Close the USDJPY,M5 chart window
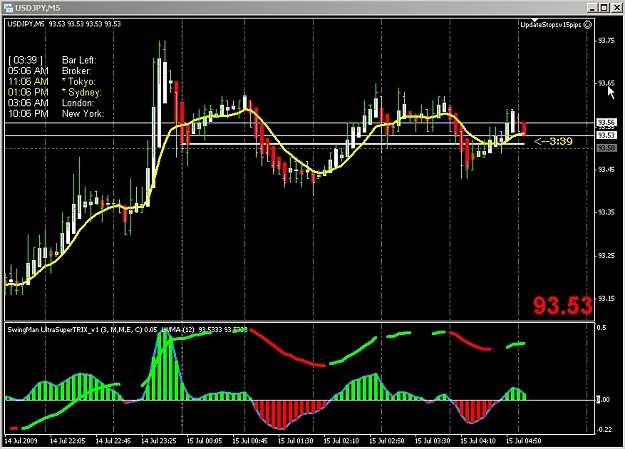Image resolution: width=625 pixels, height=449 pixels. coord(616,8)
